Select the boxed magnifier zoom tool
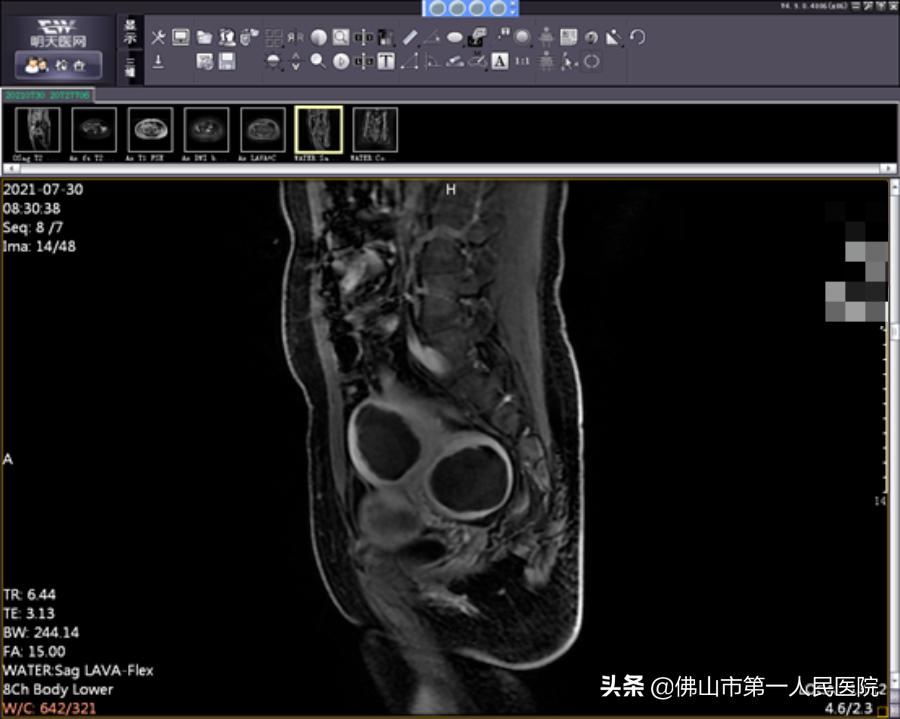 [x=341, y=37]
